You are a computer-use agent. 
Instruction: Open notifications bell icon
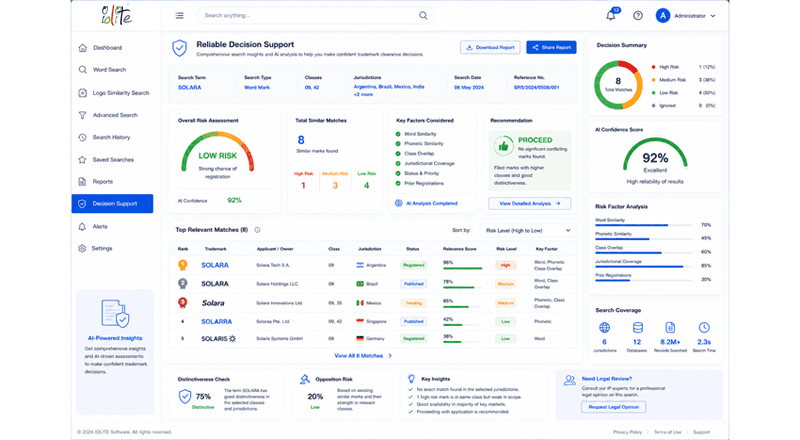611,15
